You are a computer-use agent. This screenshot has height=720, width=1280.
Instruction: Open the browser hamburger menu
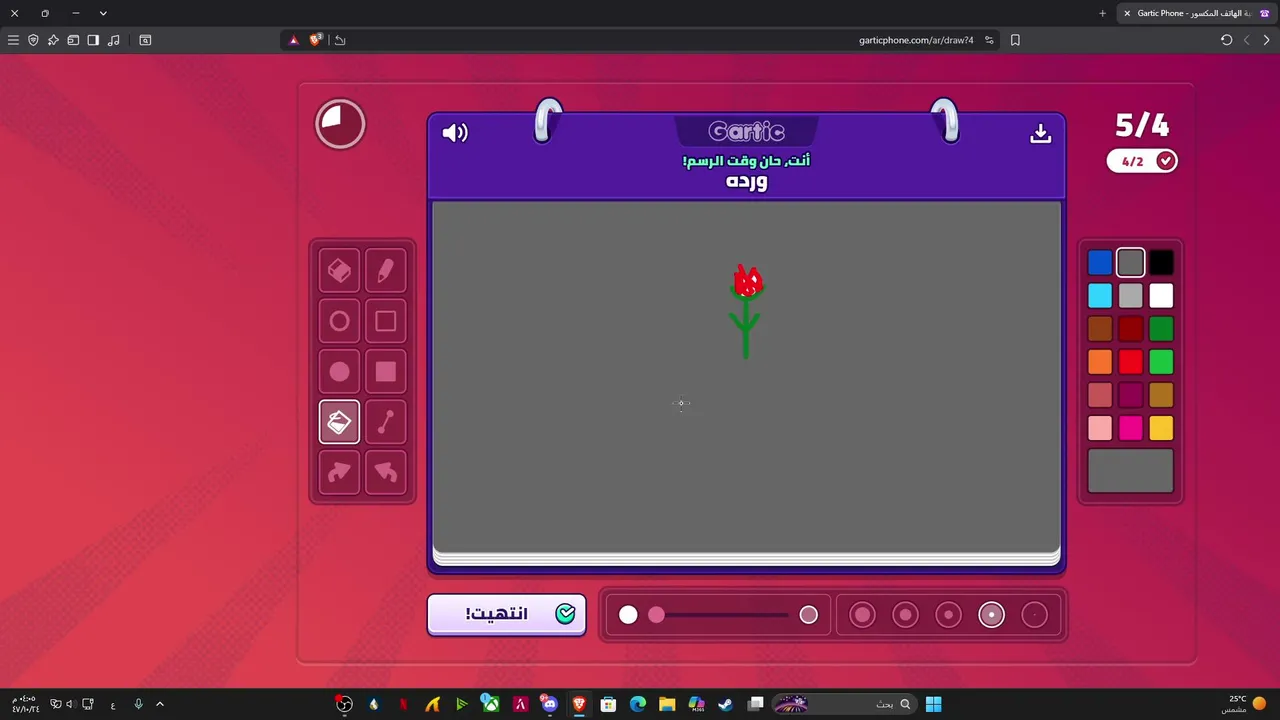pos(13,40)
